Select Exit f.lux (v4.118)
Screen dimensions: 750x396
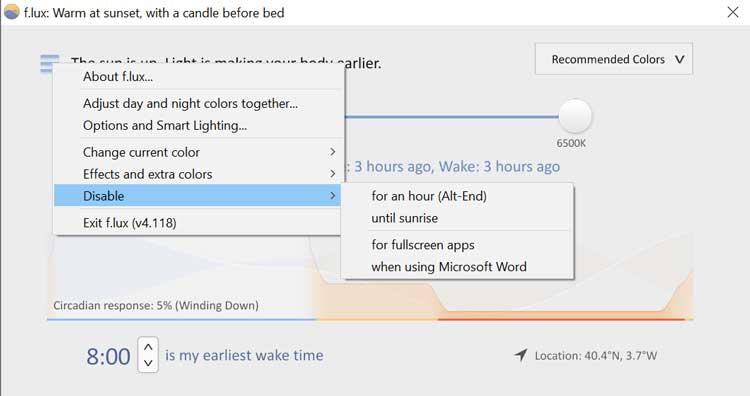[197, 223]
